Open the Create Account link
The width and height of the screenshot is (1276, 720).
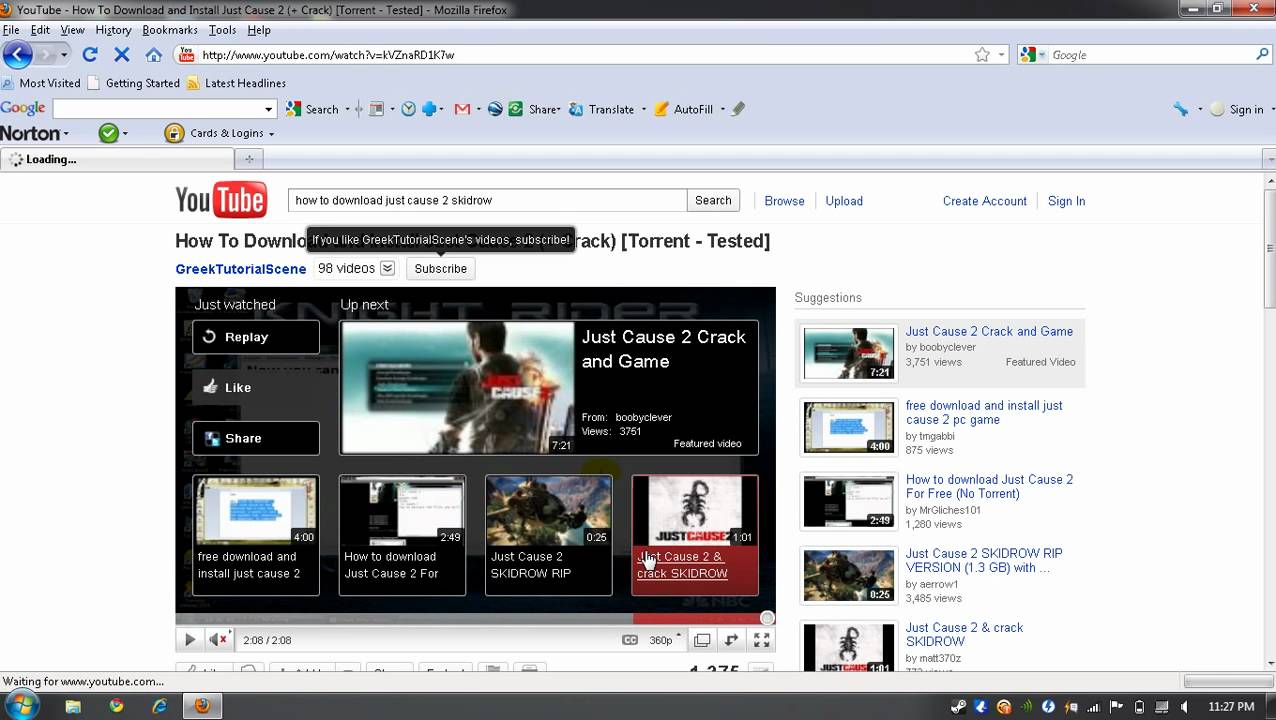[x=984, y=201]
